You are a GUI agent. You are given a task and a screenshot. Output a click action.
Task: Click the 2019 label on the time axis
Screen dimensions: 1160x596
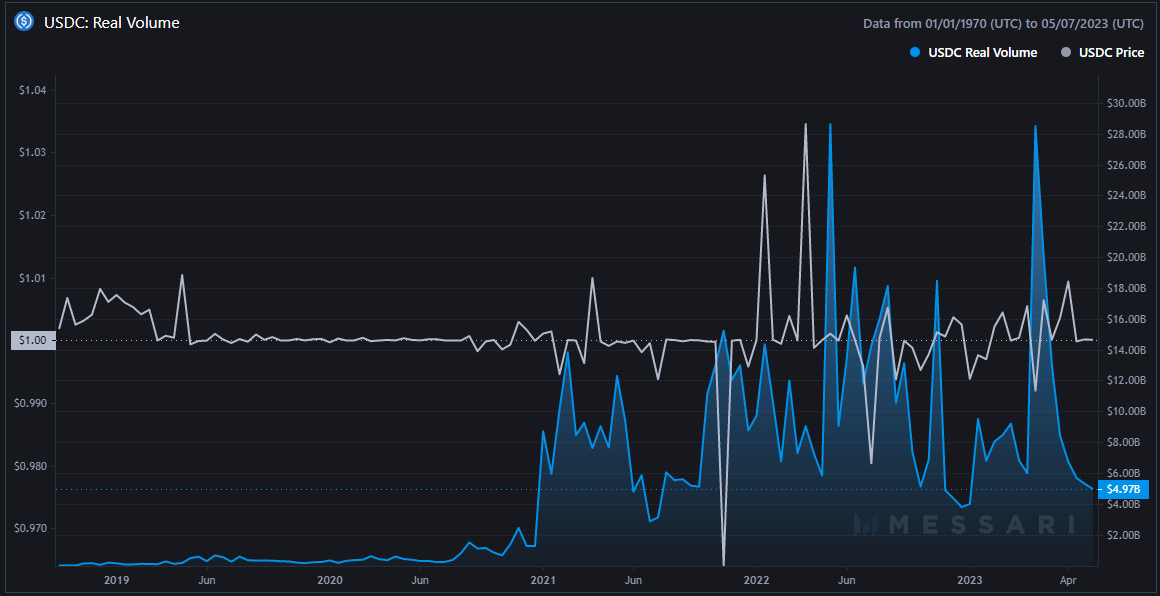click(117, 580)
